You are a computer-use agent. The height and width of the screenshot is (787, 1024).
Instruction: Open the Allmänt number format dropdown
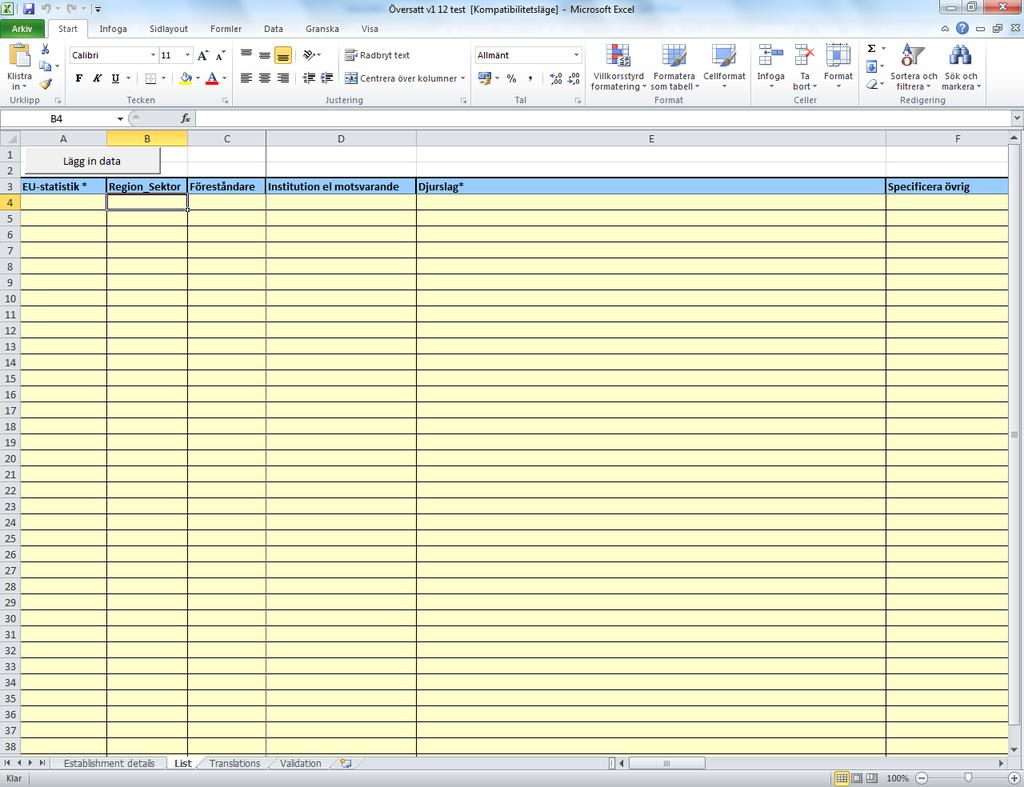(576, 56)
